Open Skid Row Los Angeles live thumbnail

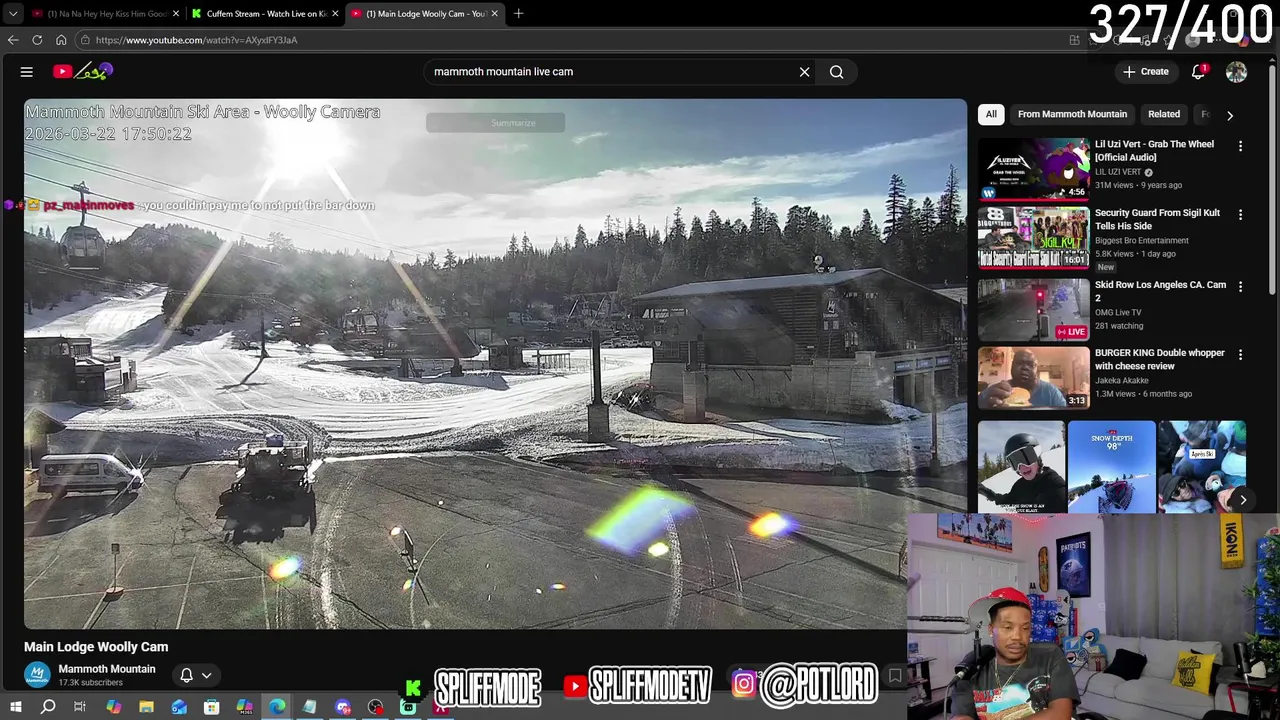pyautogui.click(x=1033, y=309)
